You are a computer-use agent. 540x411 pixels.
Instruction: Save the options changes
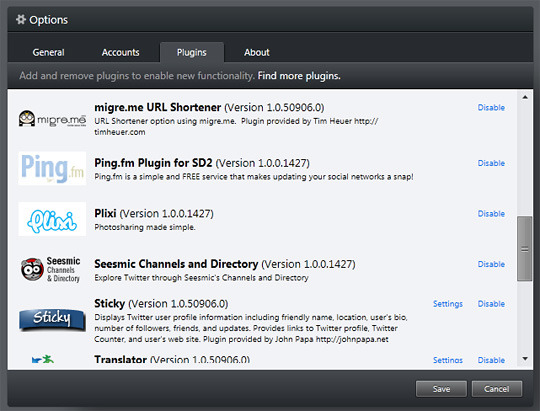tap(441, 389)
